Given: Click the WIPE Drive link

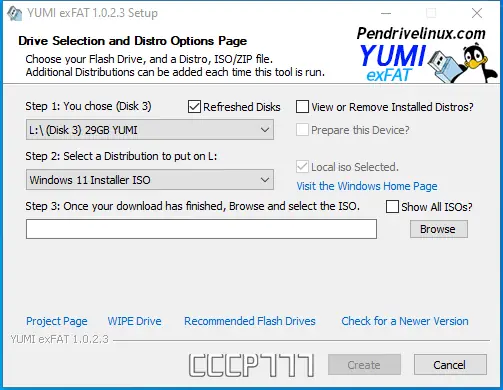Looking at the screenshot, I should pos(134,321).
